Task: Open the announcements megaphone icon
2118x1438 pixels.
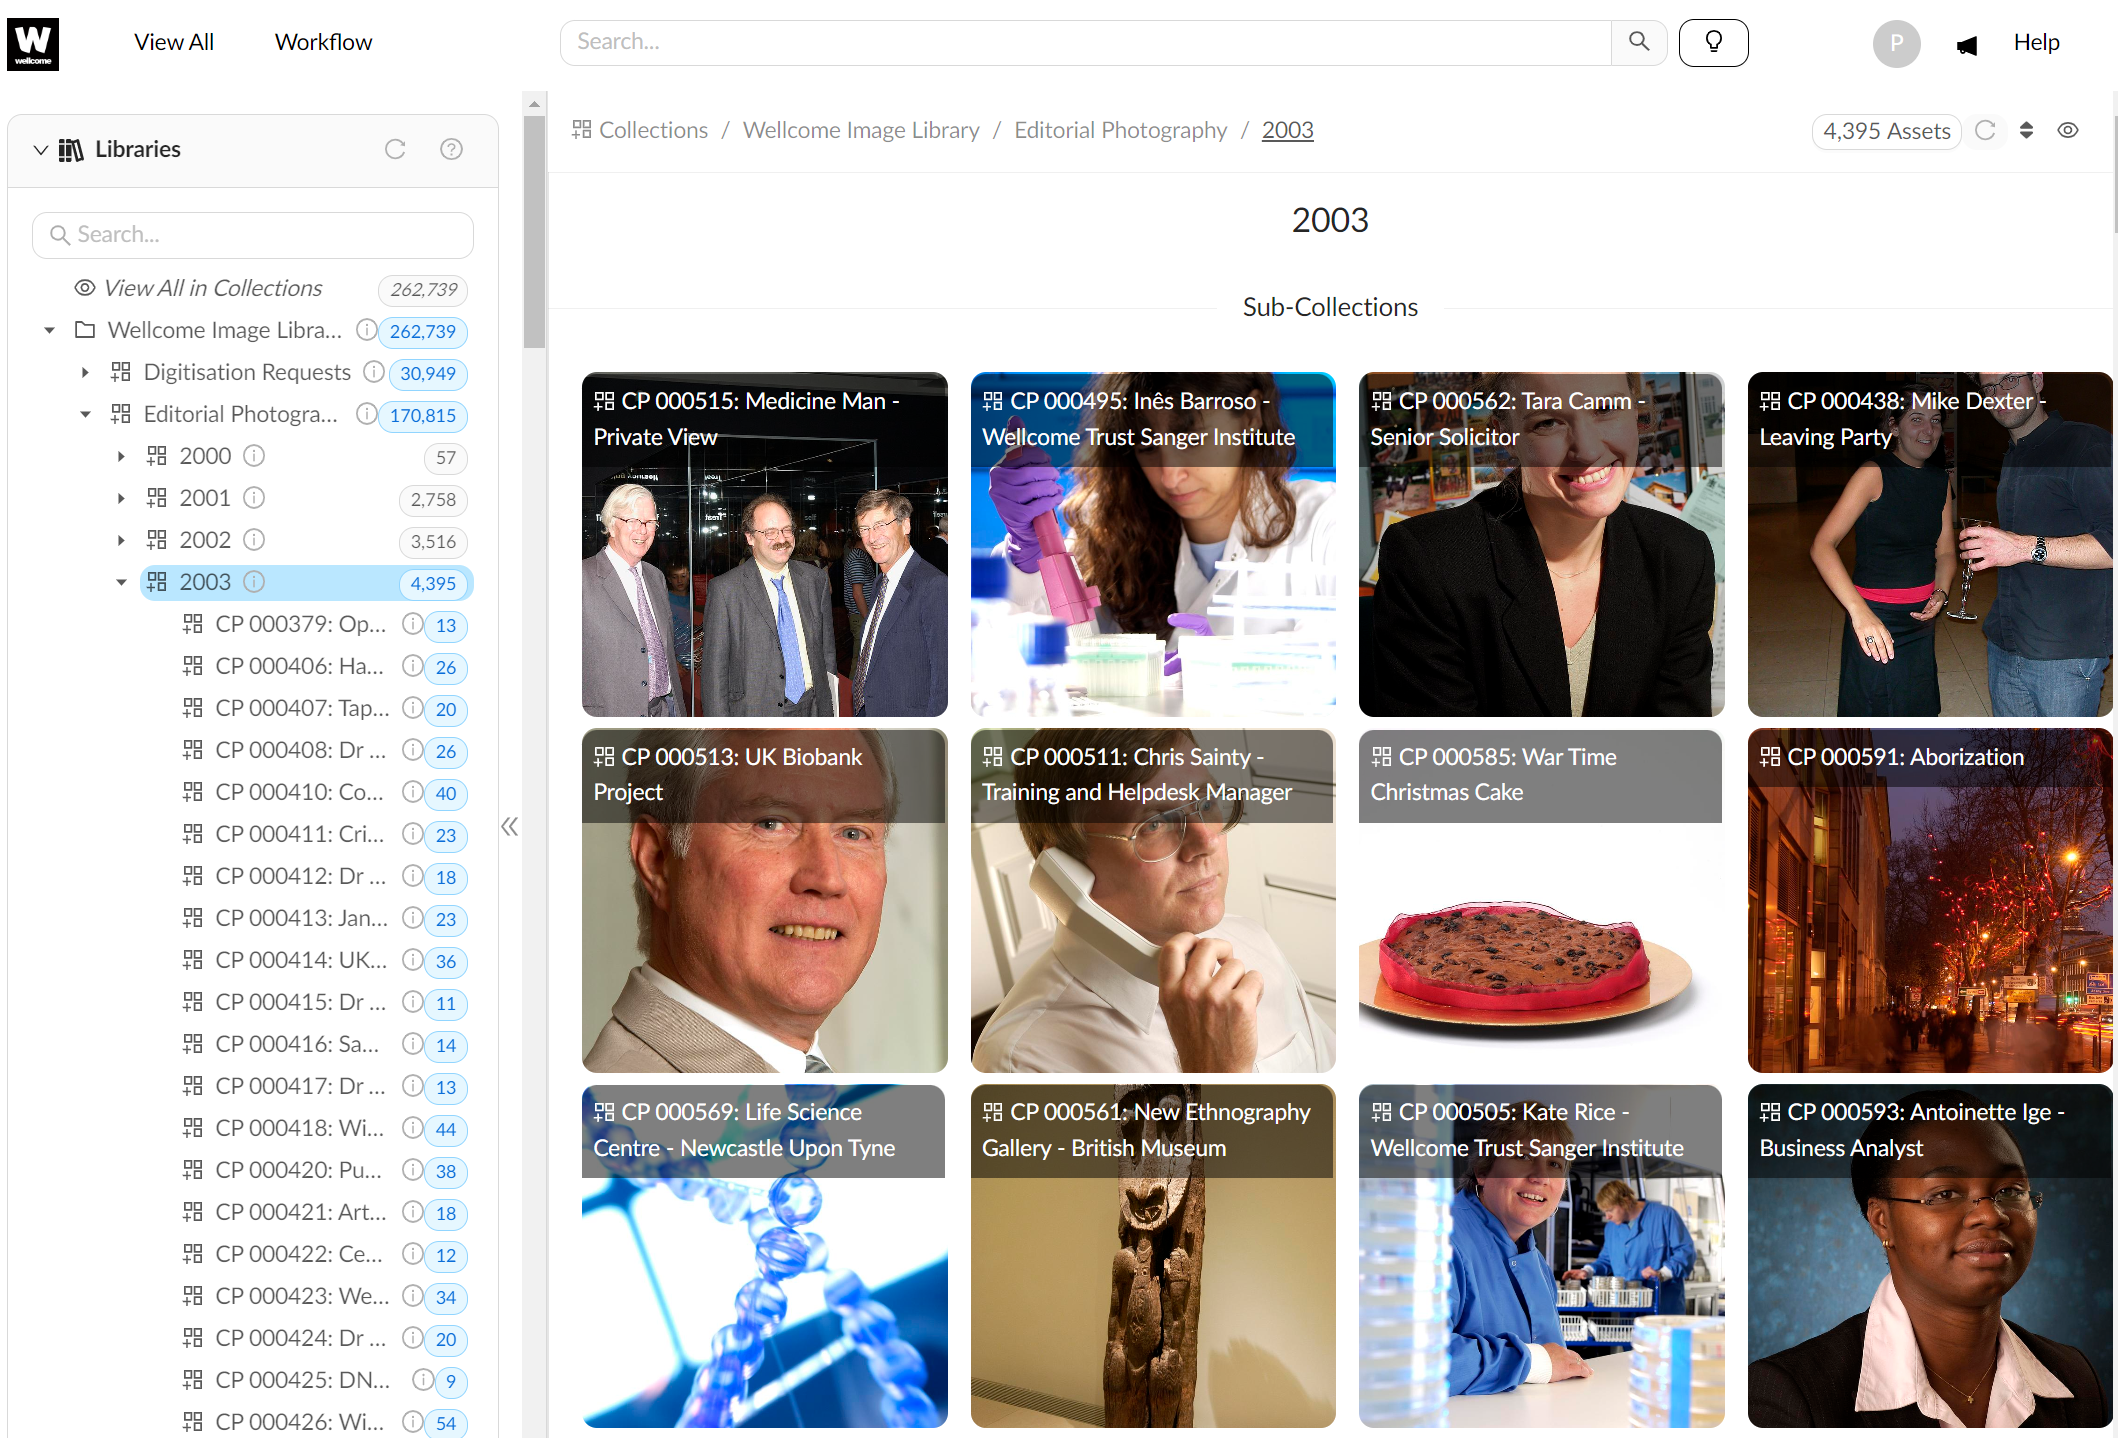Action: click(1966, 45)
